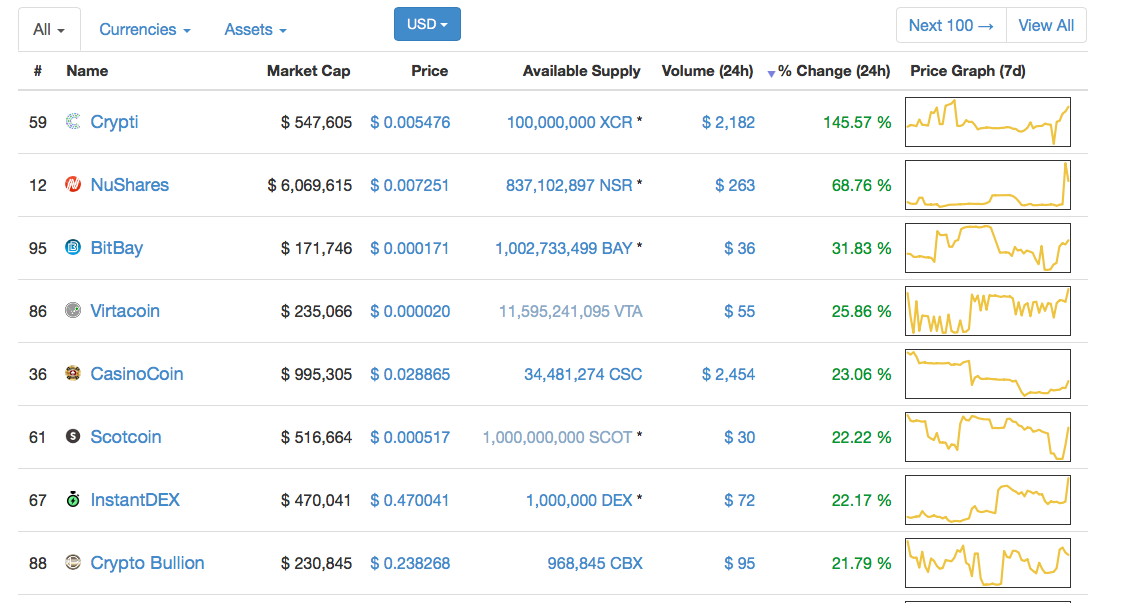The image size is (1123, 603).
Task: Click the CasinoCoin logo icon
Action: [x=73, y=374]
